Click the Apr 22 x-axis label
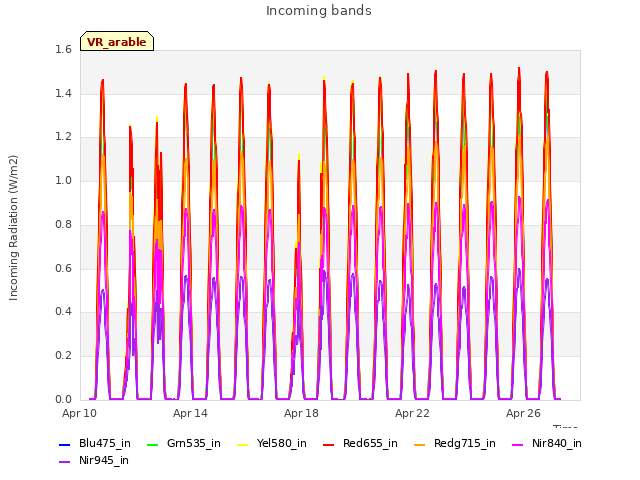 pos(412,413)
